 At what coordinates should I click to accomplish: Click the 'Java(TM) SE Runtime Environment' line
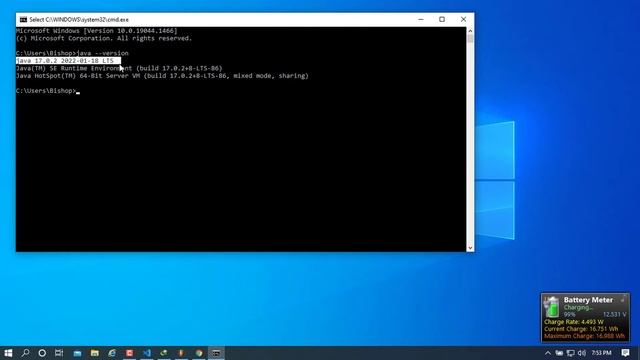pyautogui.click(x=119, y=69)
